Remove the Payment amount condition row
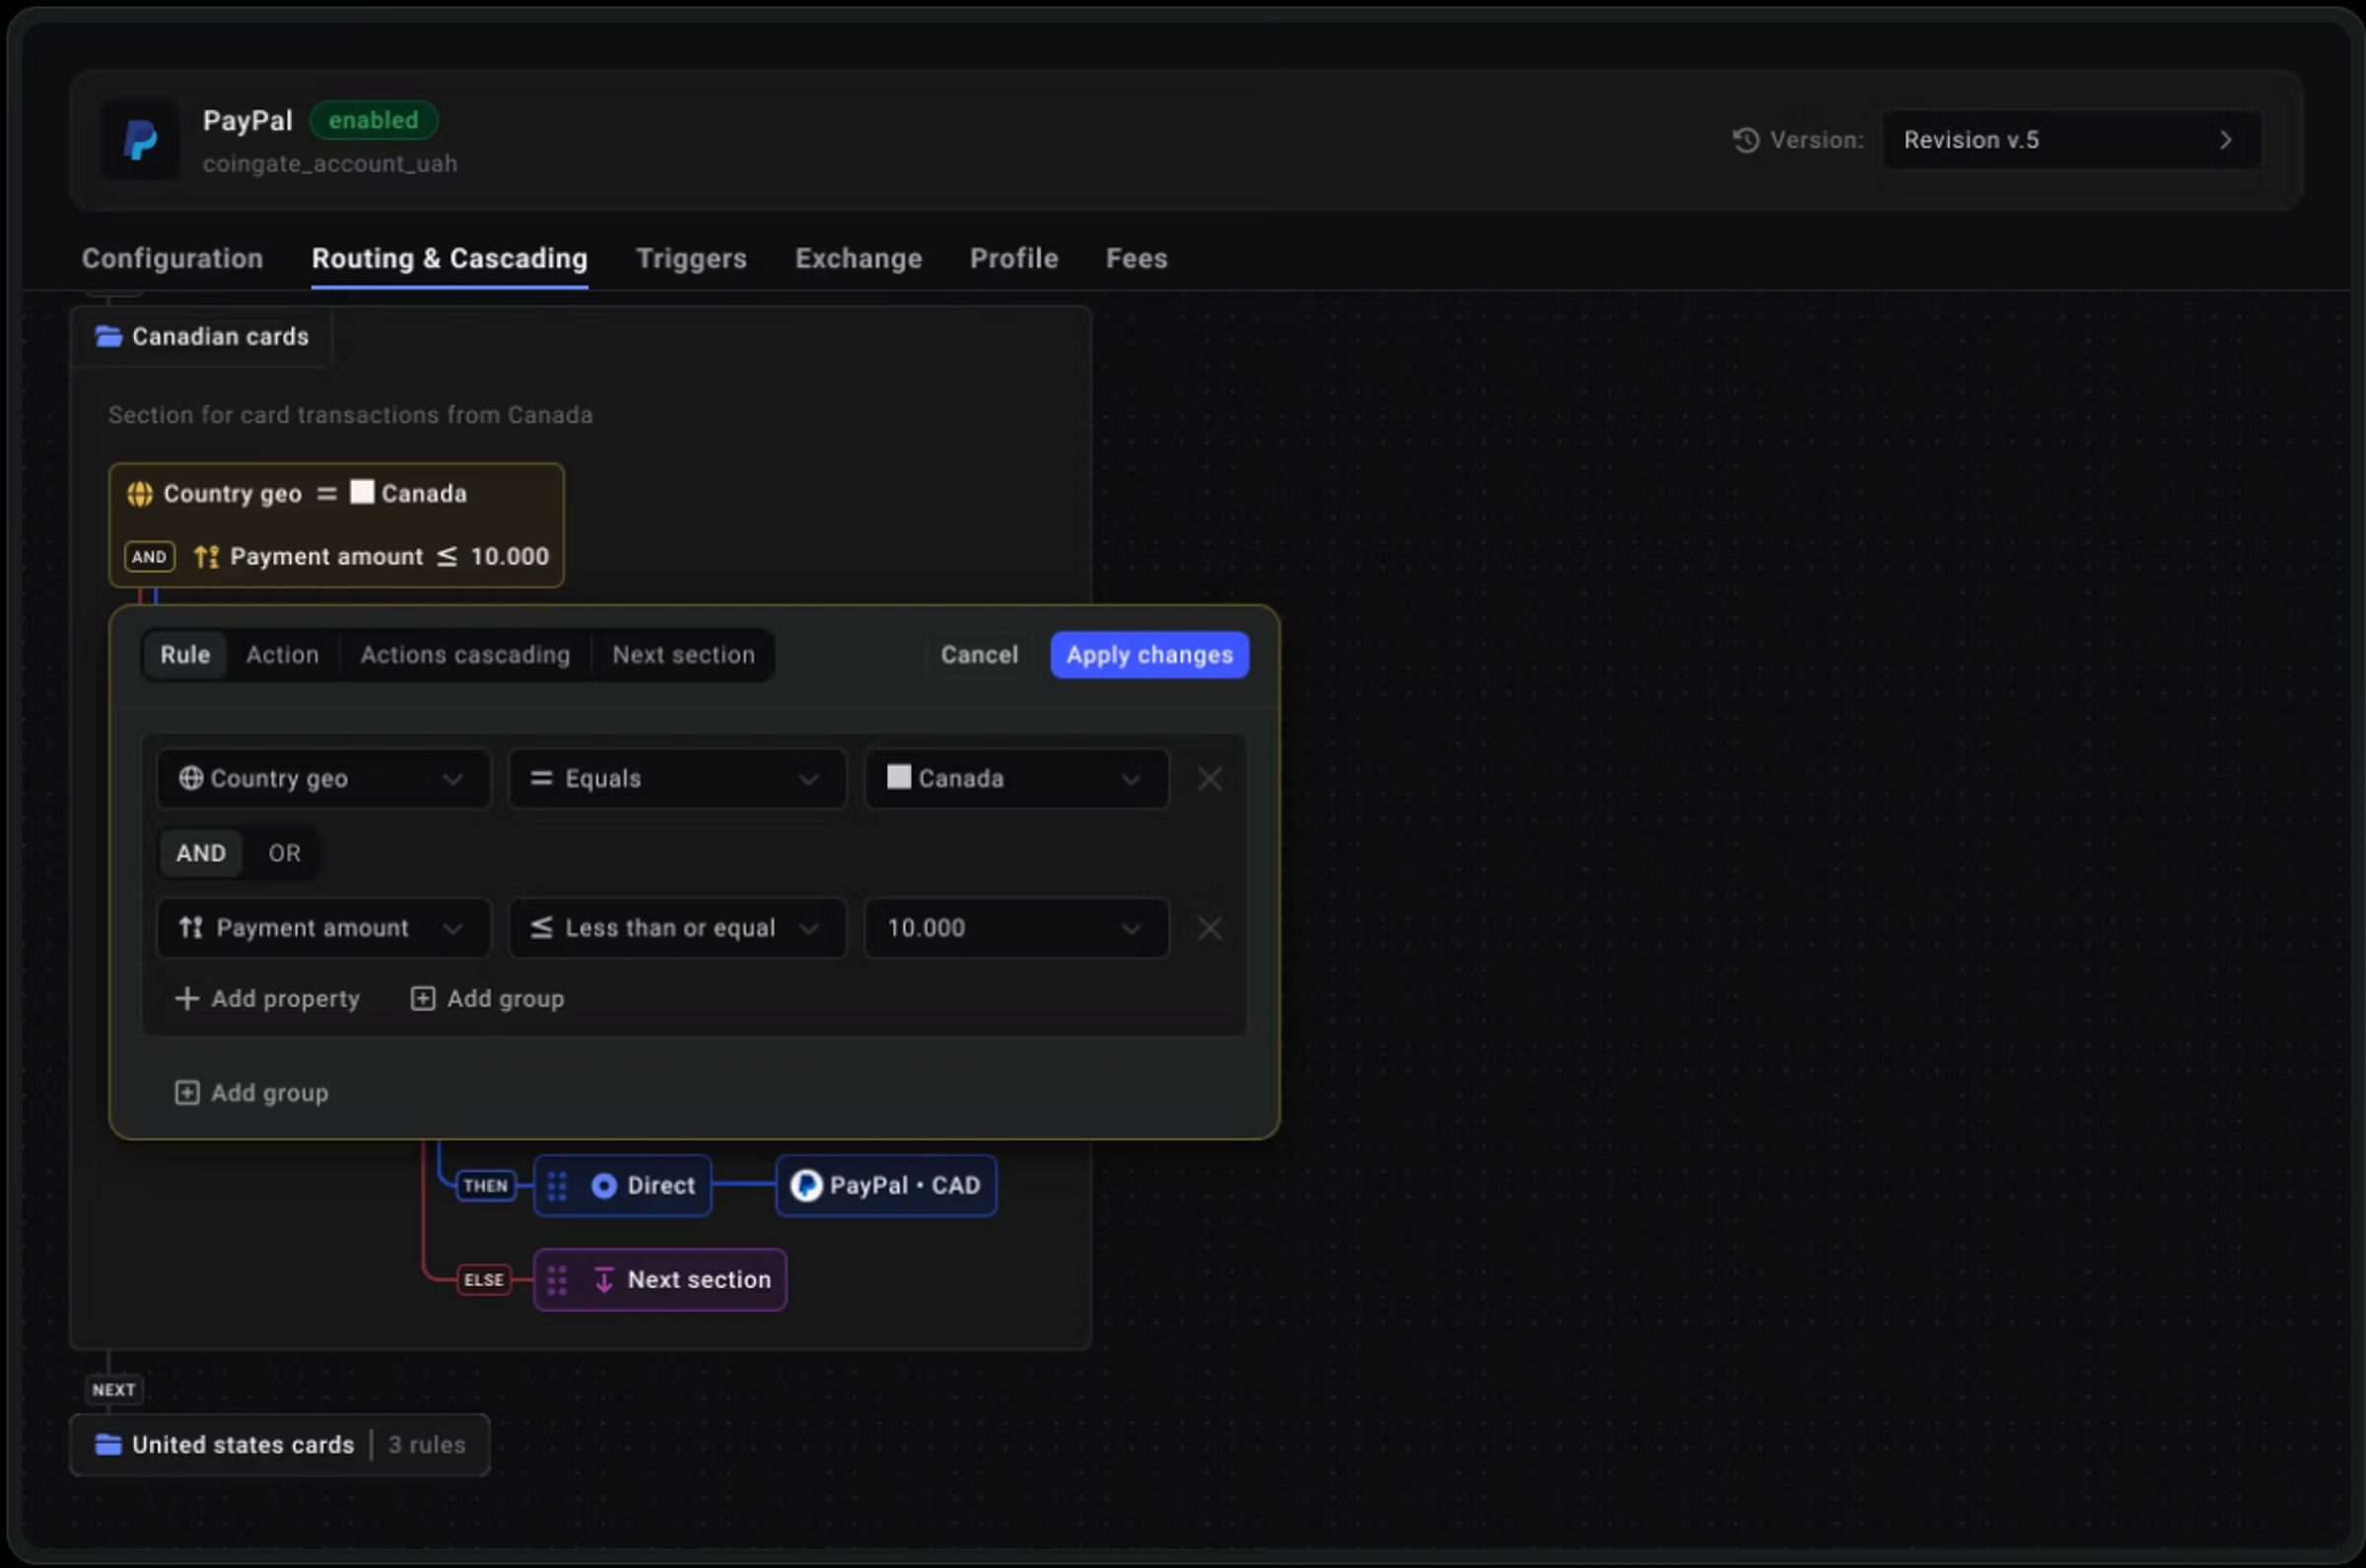The image size is (2366, 1568). point(1209,929)
